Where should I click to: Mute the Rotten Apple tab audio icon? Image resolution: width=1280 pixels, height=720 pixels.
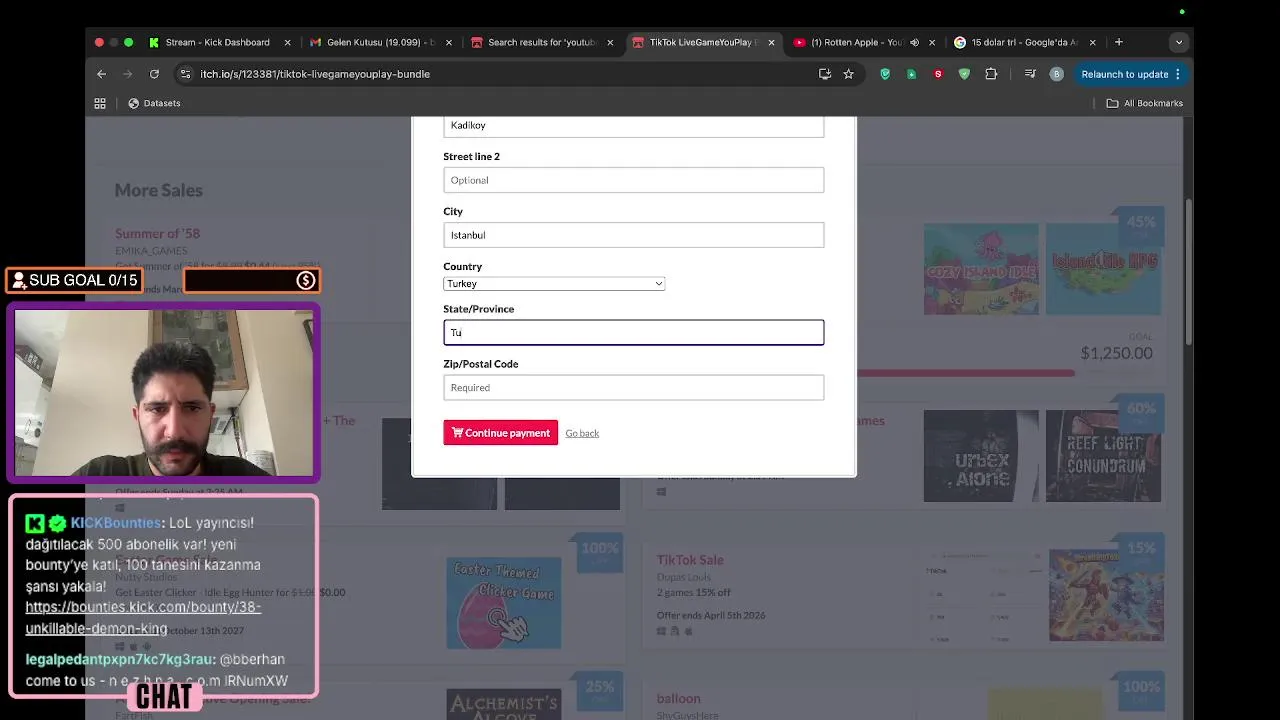point(914,43)
